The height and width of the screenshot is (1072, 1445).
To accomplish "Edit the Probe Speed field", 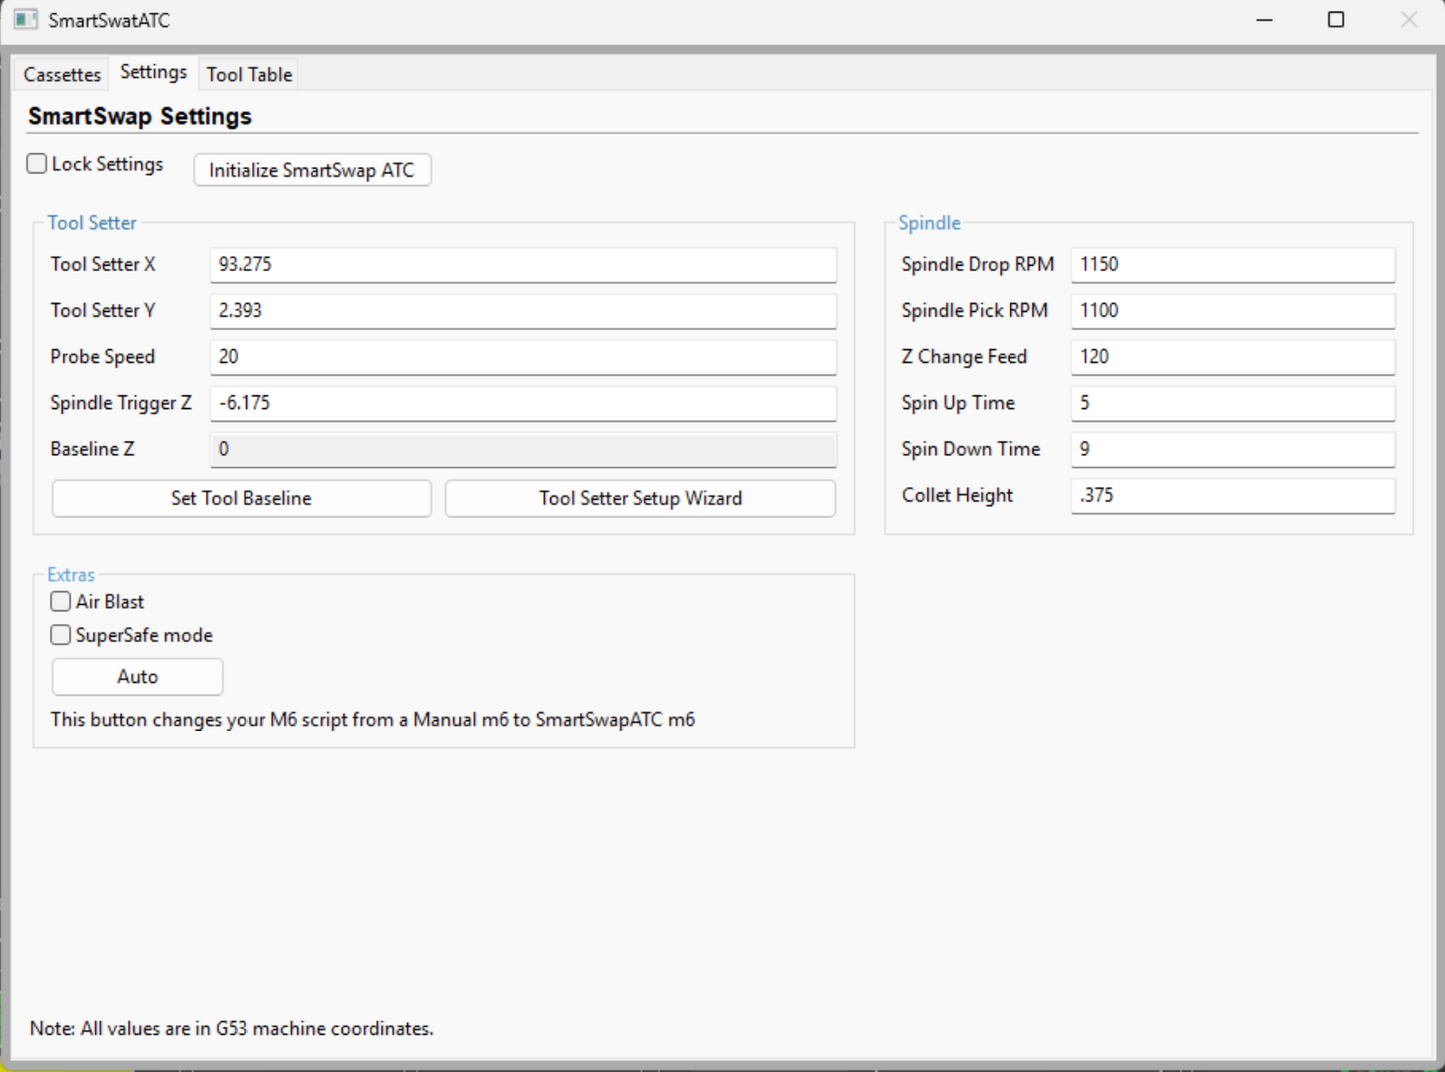I will coord(522,357).
